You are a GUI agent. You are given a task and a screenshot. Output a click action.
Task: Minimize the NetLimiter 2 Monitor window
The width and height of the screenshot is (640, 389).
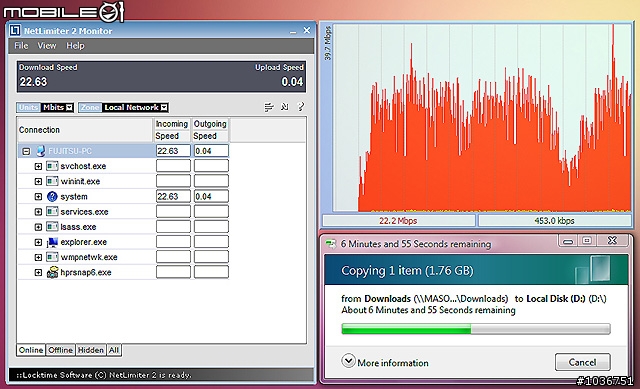(x=293, y=31)
